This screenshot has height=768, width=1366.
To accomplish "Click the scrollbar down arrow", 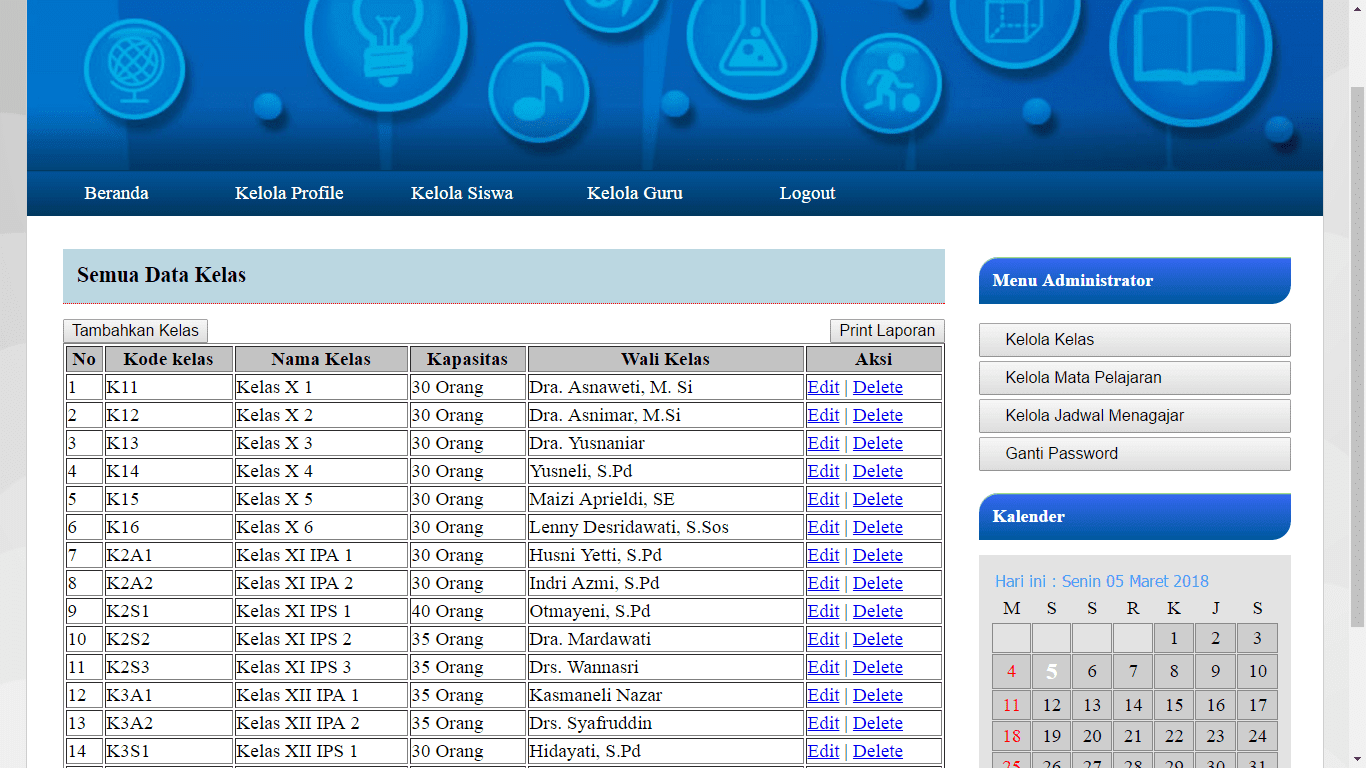I will point(1358,758).
